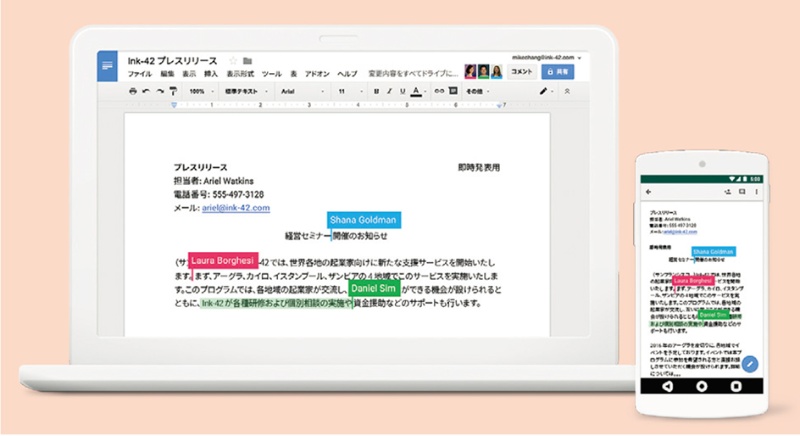
Task: Toggle underline formatting
Action: click(404, 91)
